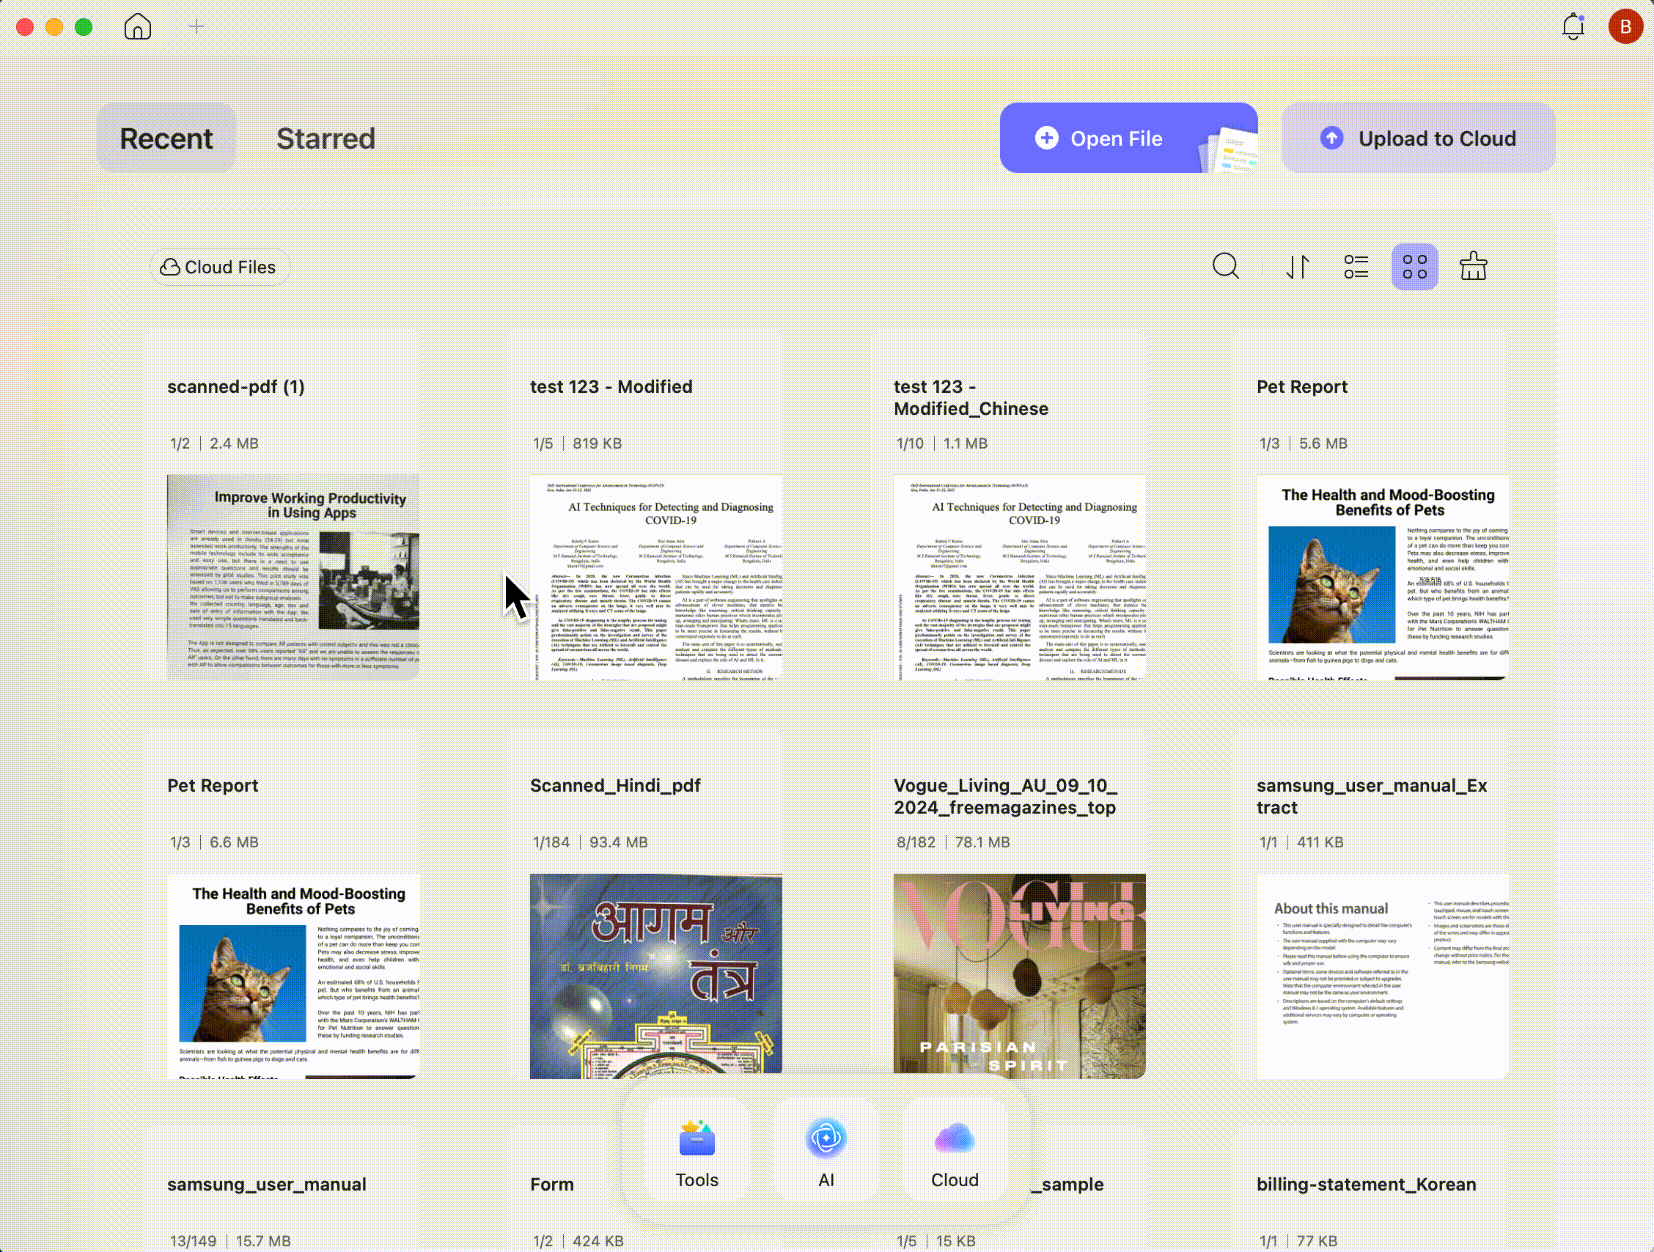Screen dimensions: 1654x1252
Task: Click the 15.7 MB size label
Action: 263,1241
